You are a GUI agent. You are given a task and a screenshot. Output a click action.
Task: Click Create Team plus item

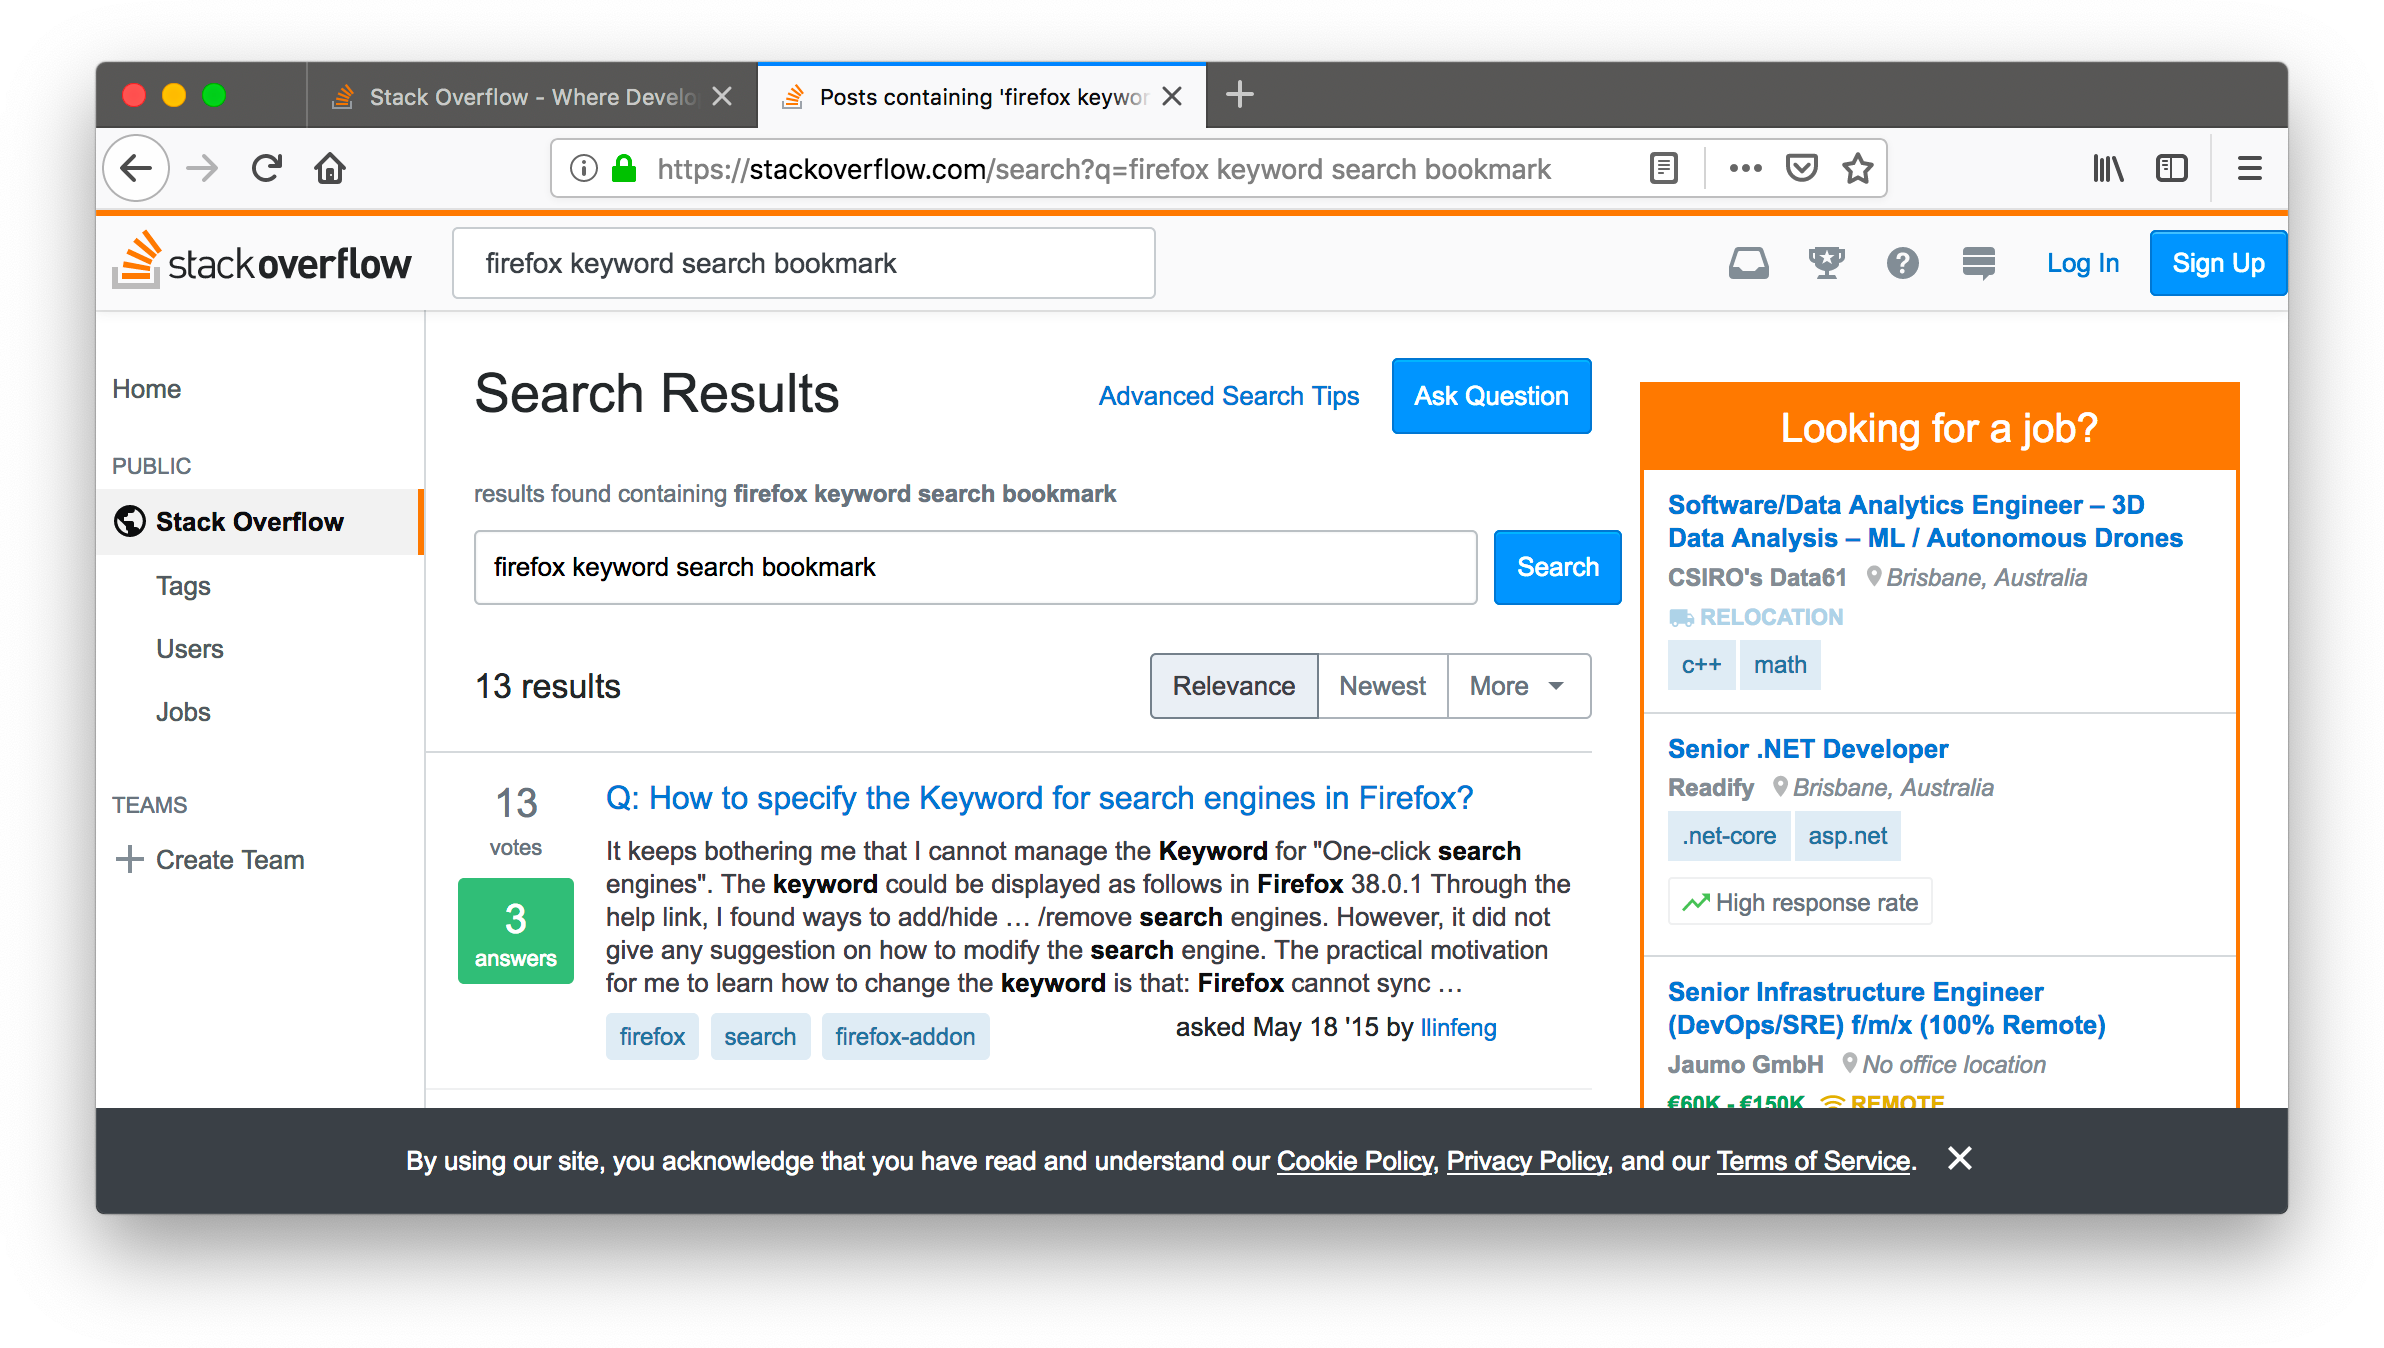pyautogui.click(x=210, y=860)
